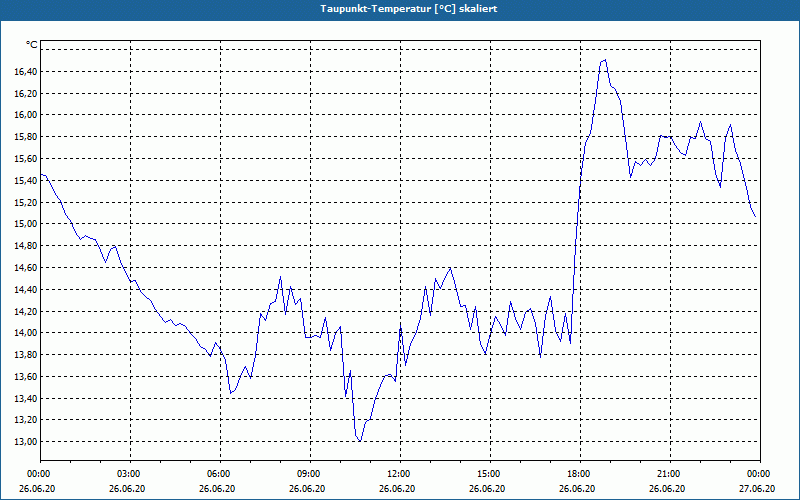Click the 15,20 axis label
Screen dimensions: 800x500
pos(26,202)
